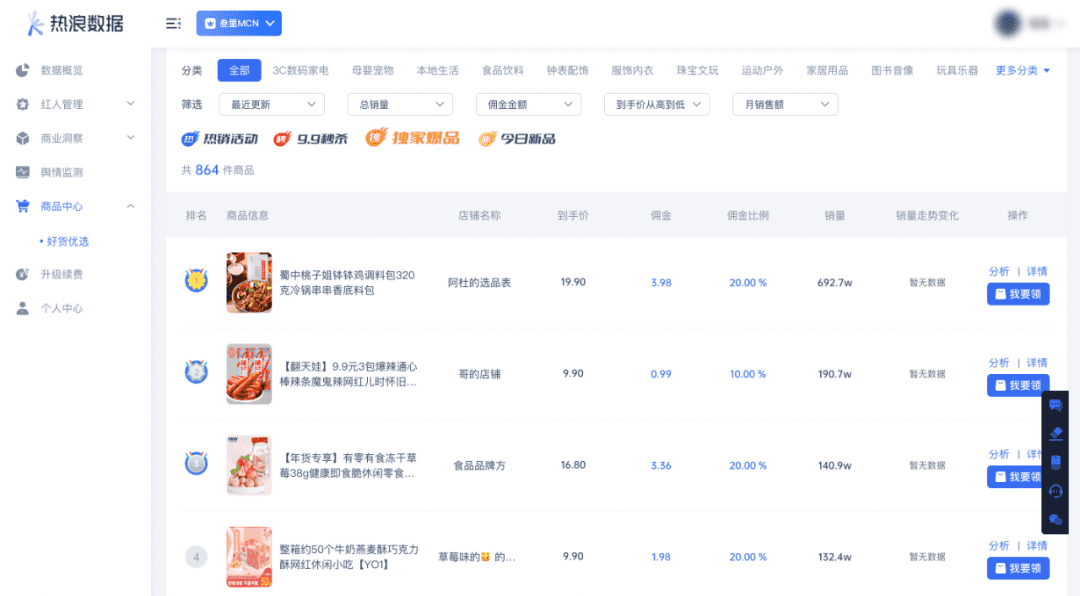This screenshot has height=596, width=1080.
Task: Click the 数据概览 pie chart icon
Action: point(23,70)
